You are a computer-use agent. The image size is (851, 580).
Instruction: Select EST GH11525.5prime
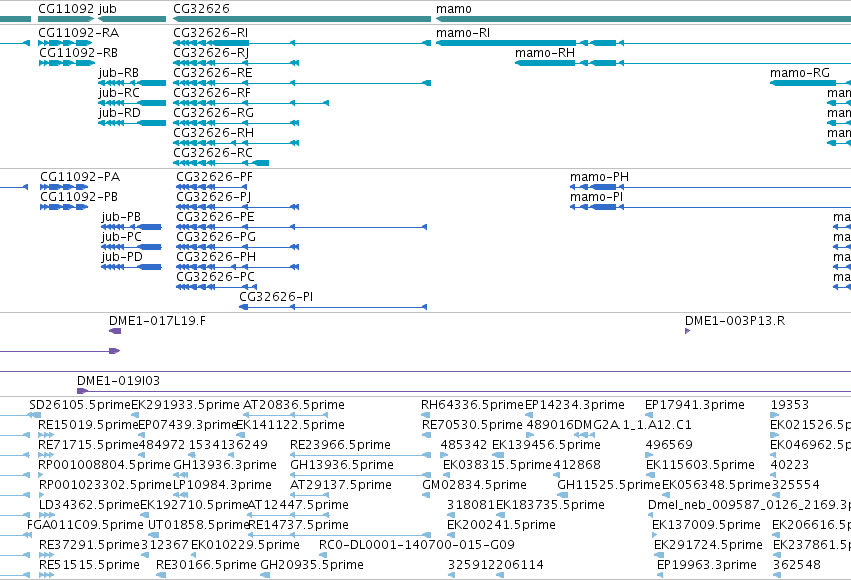pyautogui.click(x=609, y=486)
